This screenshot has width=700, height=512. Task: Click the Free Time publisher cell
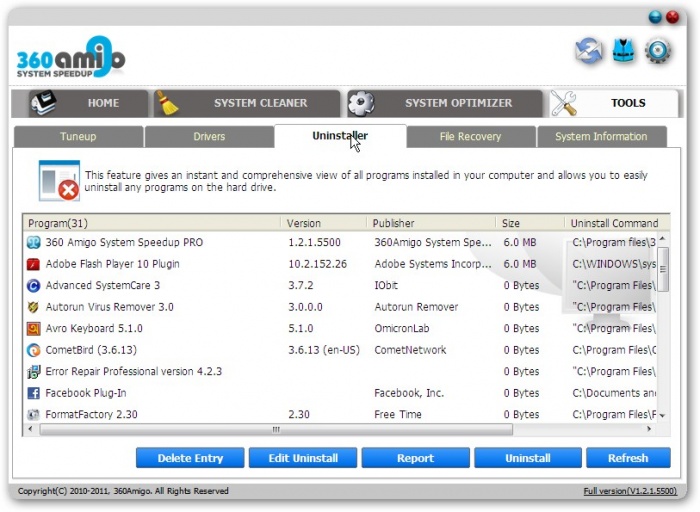398,415
